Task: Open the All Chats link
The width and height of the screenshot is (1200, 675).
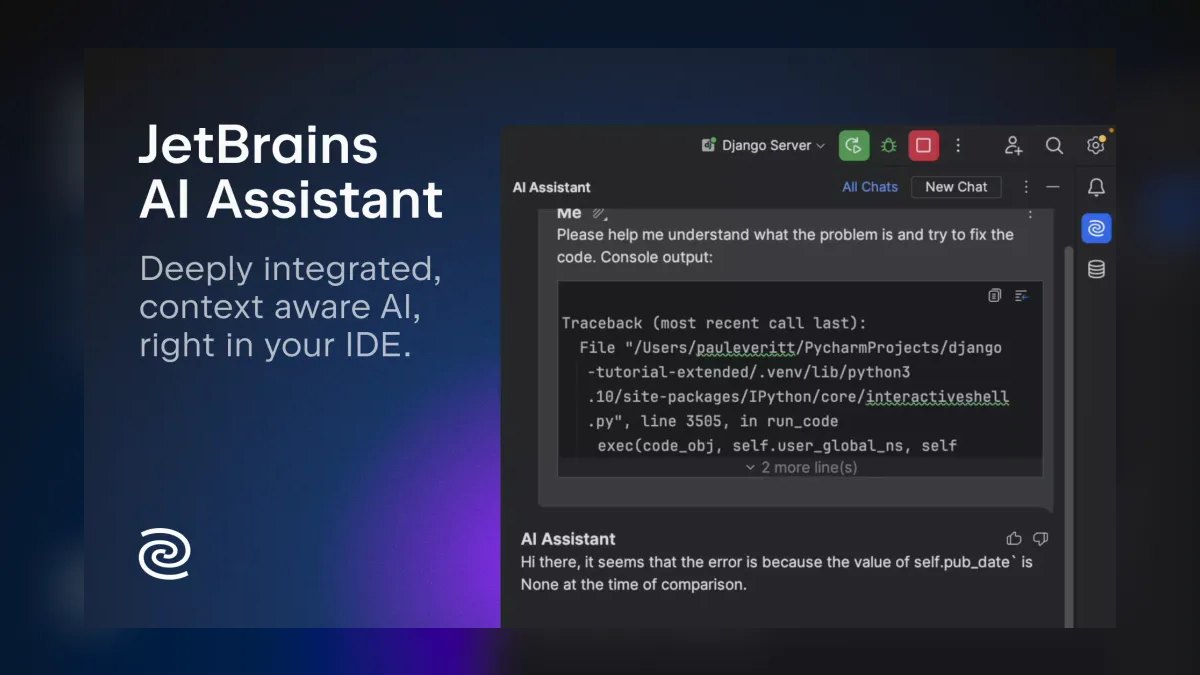Action: [870, 187]
